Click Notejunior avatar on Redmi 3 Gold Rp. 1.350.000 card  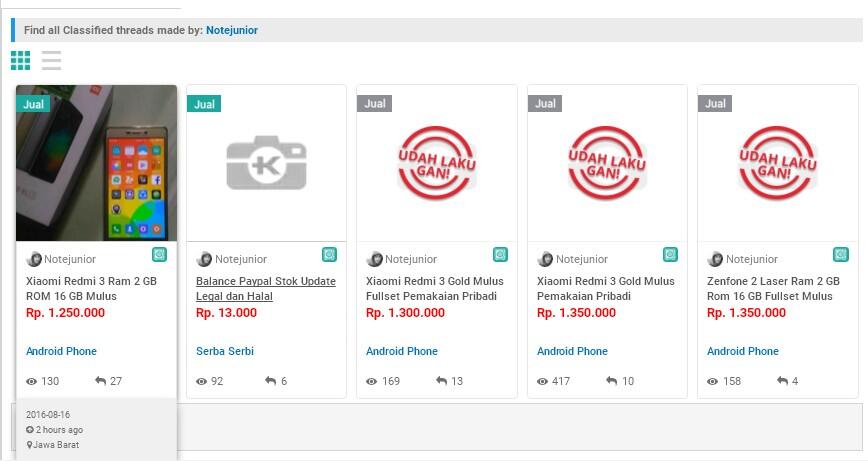click(545, 259)
